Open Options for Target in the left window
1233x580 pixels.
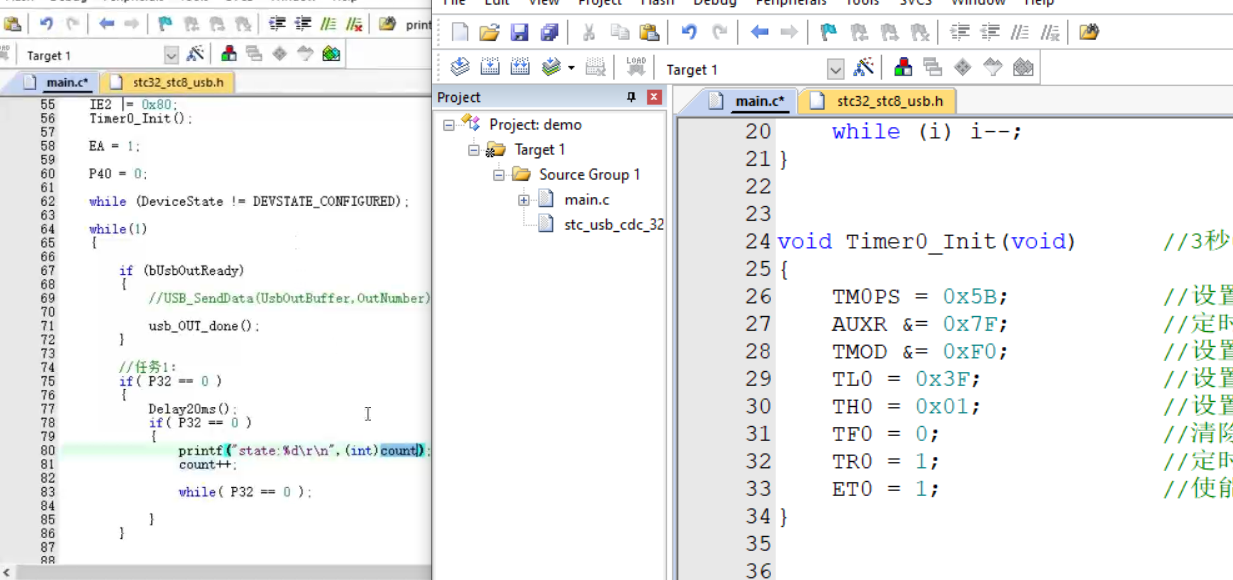(x=195, y=54)
